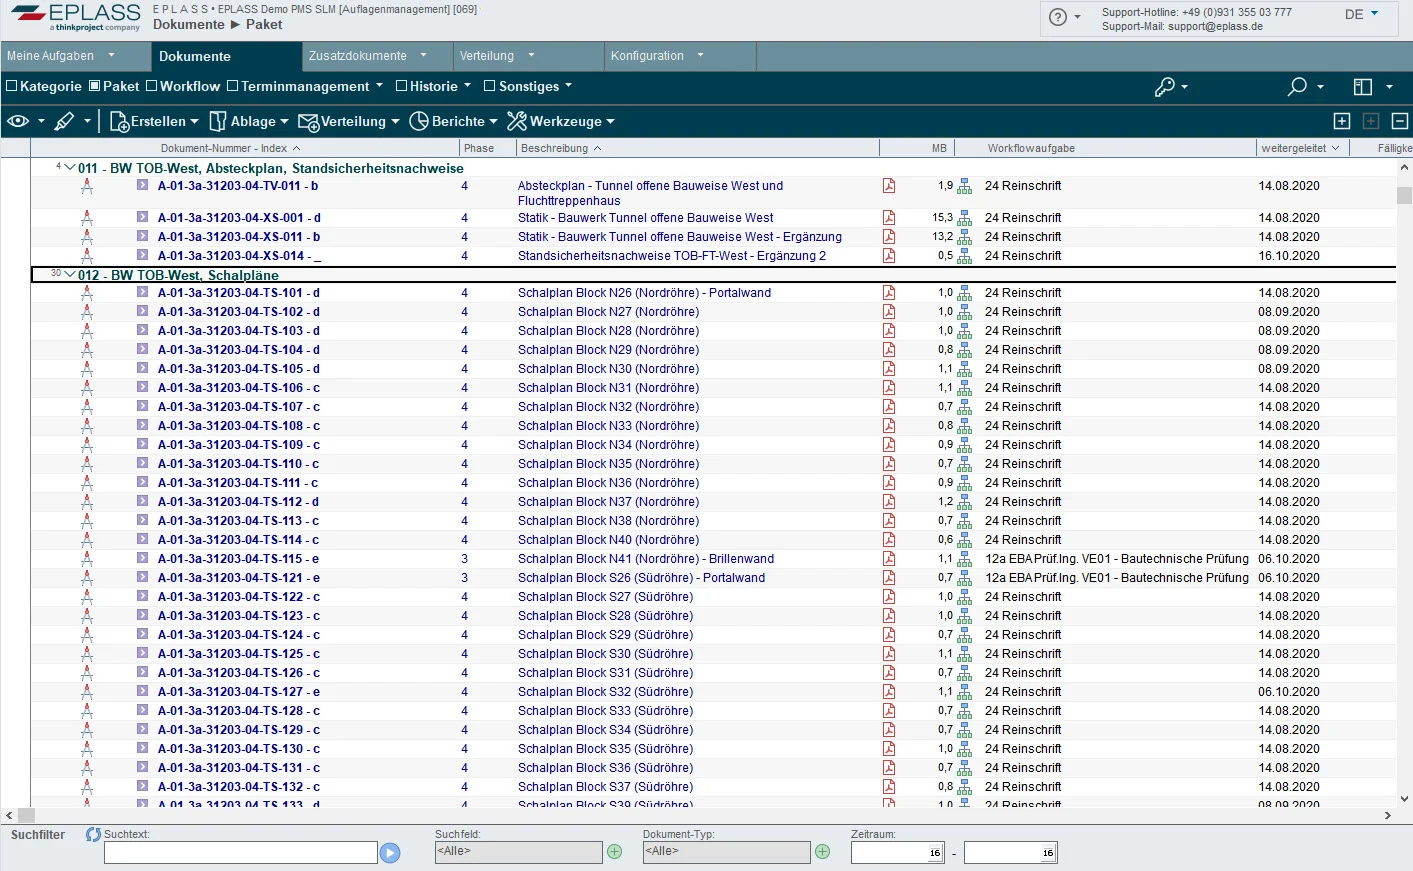This screenshot has height=871, width=1413.
Task: Expand the Berichte dropdown menu
Action: [x=453, y=121]
